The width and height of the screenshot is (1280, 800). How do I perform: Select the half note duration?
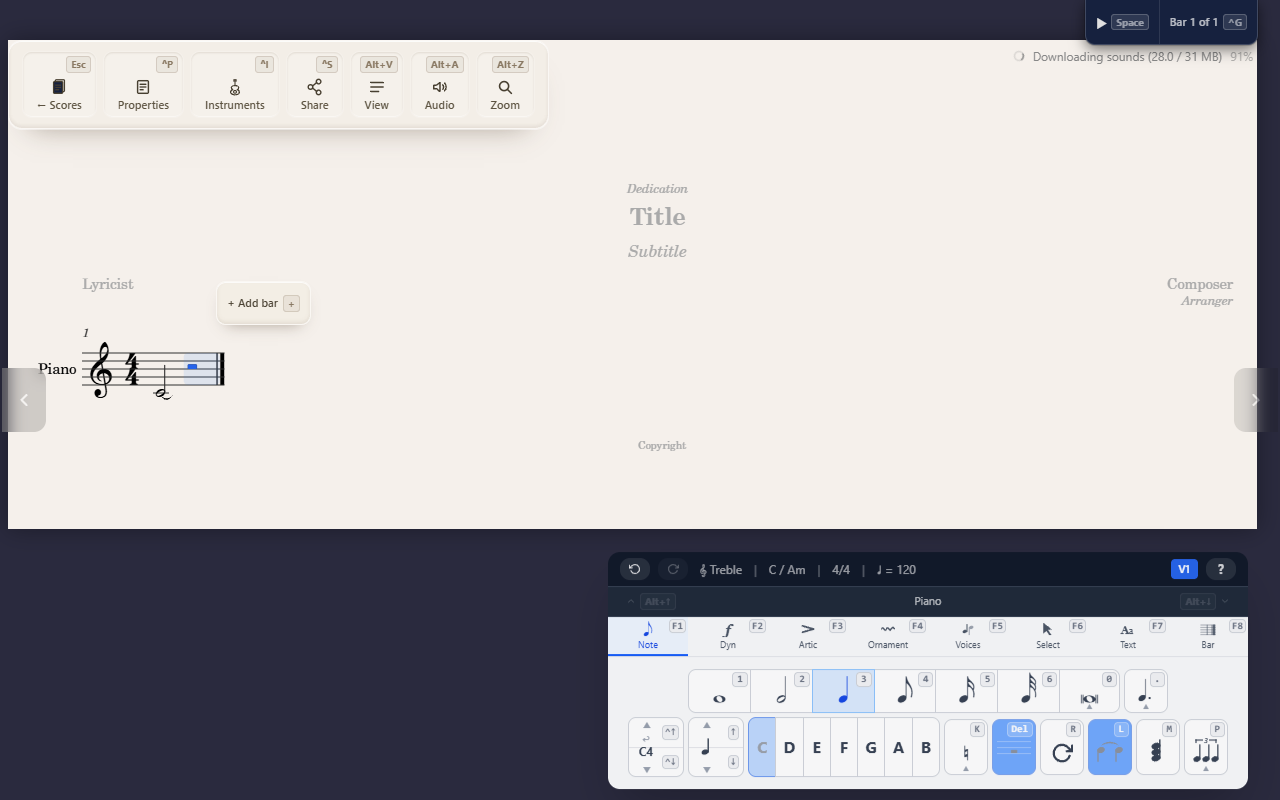(781, 691)
